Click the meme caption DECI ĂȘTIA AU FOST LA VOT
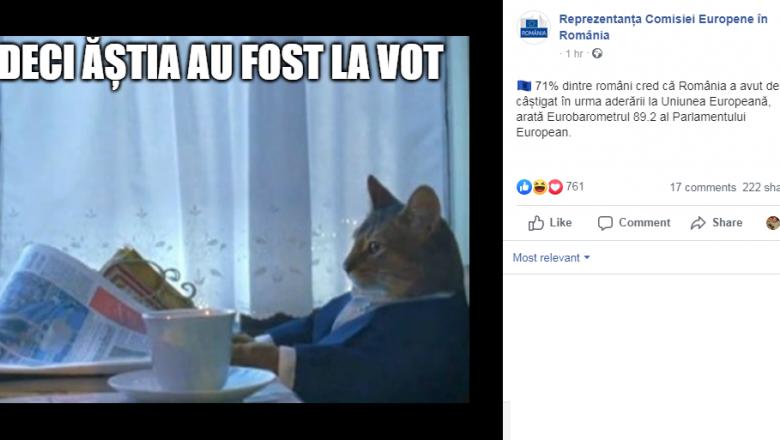This screenshot has height=440, width=780. [222, 63]
